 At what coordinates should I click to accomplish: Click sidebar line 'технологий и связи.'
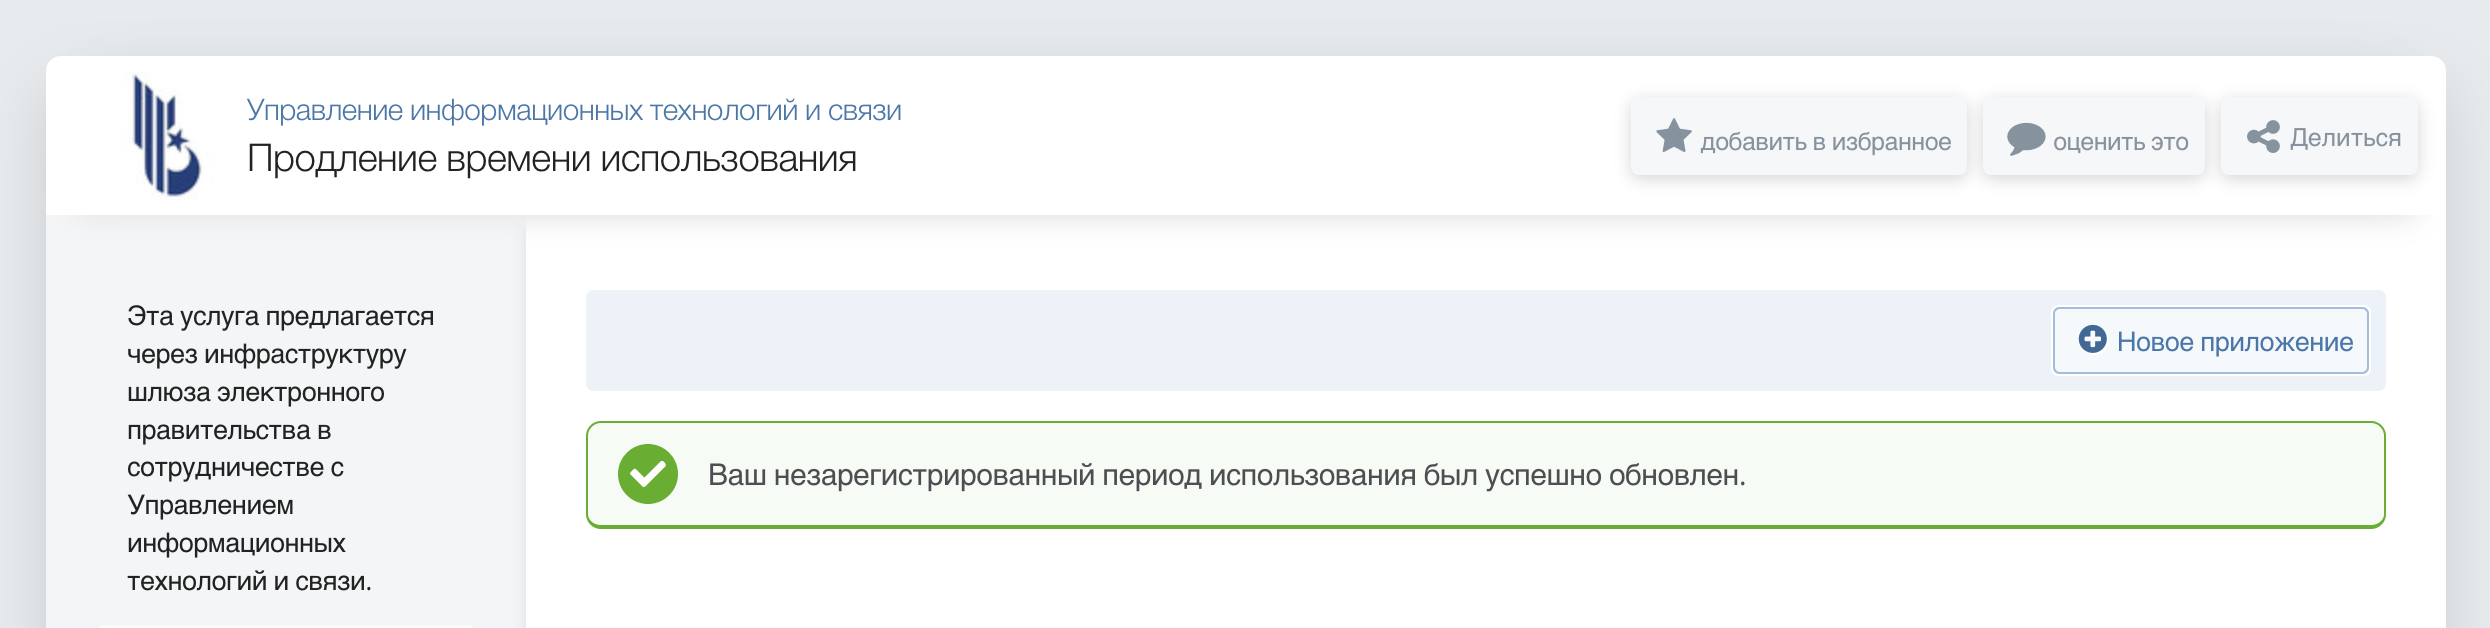tap(249, 581)
